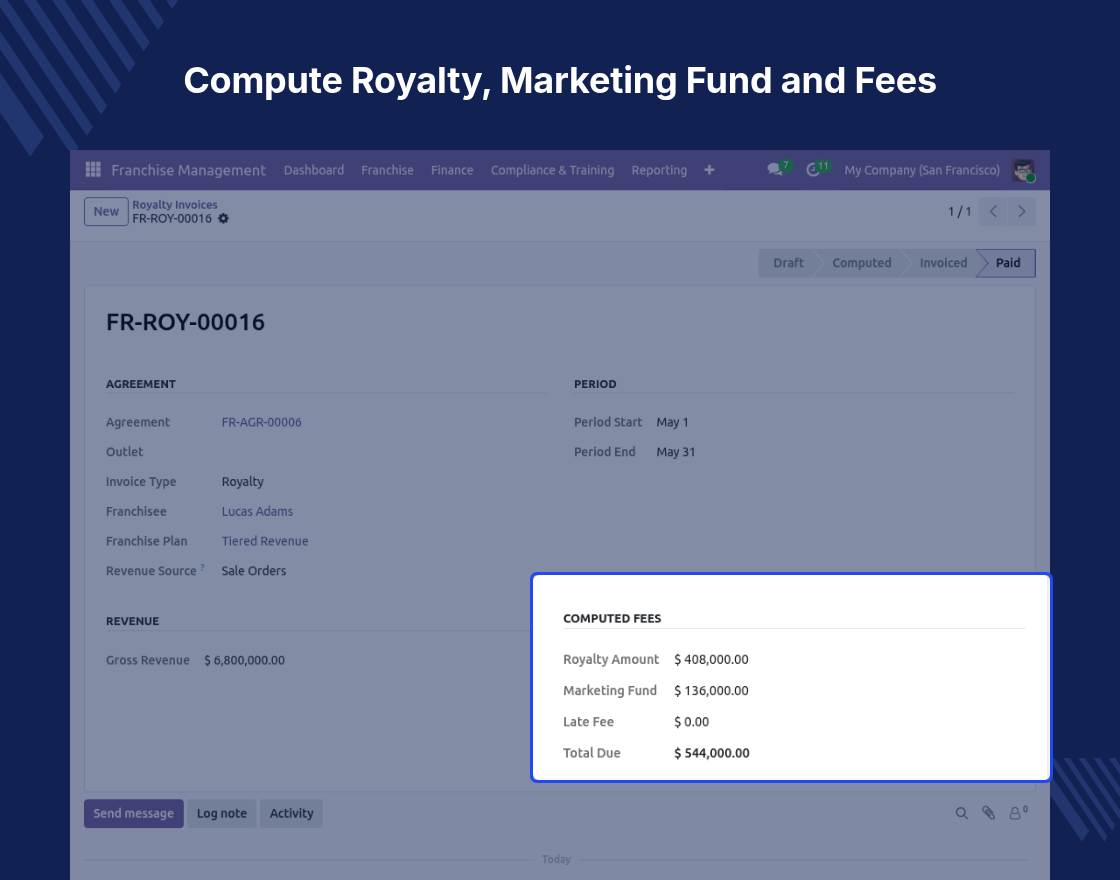Viewport: 1120px width, 880px height.
Task: Click the Send message button
Action: pos(134,814)
